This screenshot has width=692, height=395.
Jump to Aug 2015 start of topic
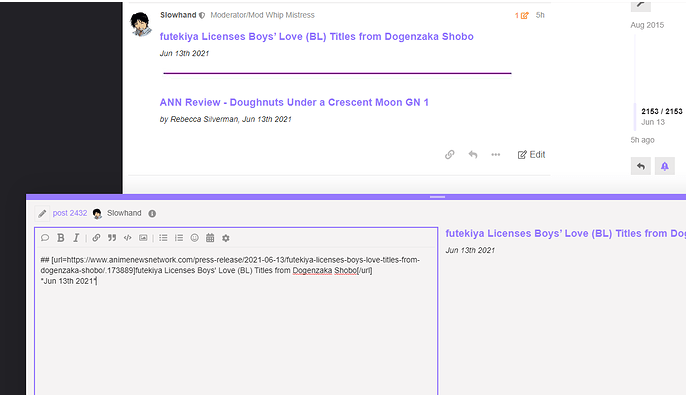tap(647, 25)
